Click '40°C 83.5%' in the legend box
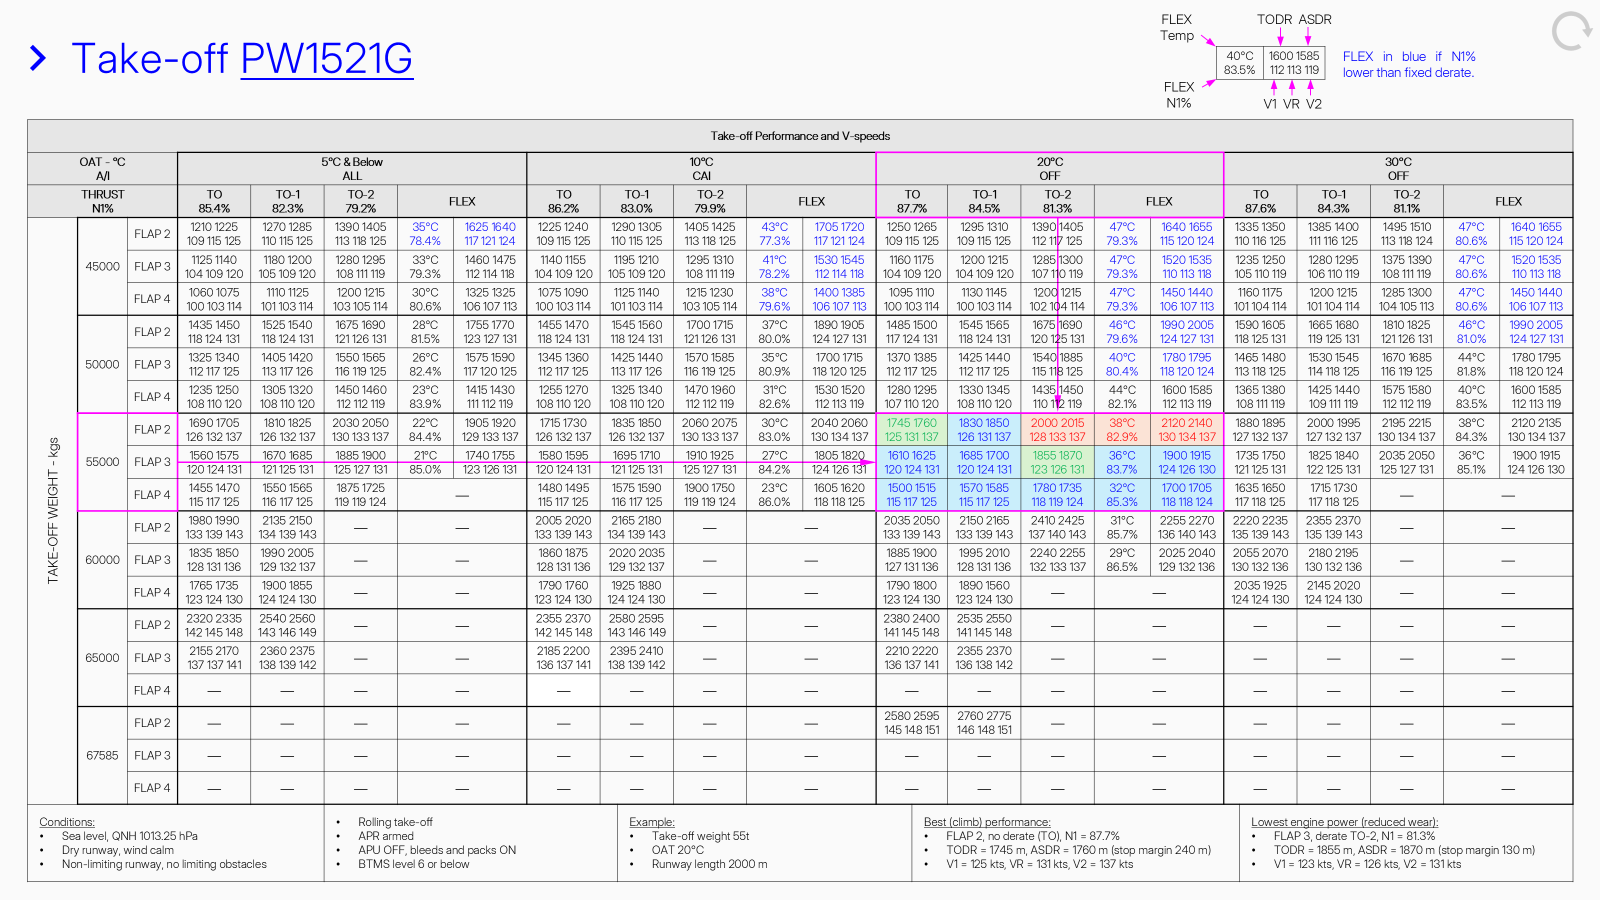The image size is (1600, 900). click(1240, 63)
